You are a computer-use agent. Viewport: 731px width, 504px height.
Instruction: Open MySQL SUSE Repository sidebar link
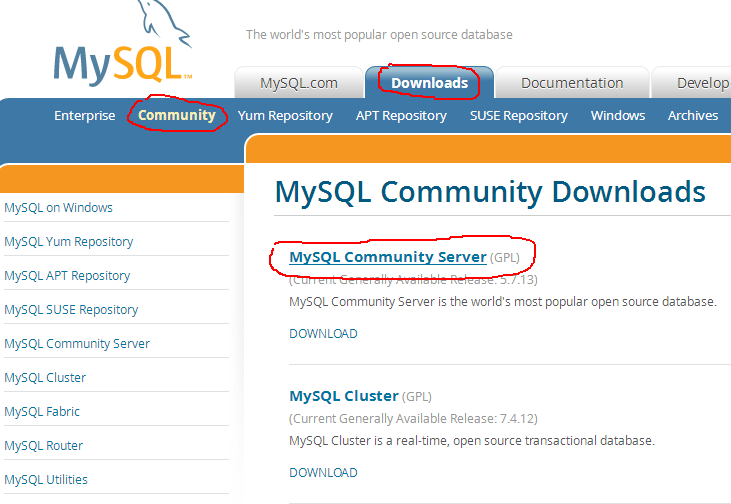click(71, 310)
